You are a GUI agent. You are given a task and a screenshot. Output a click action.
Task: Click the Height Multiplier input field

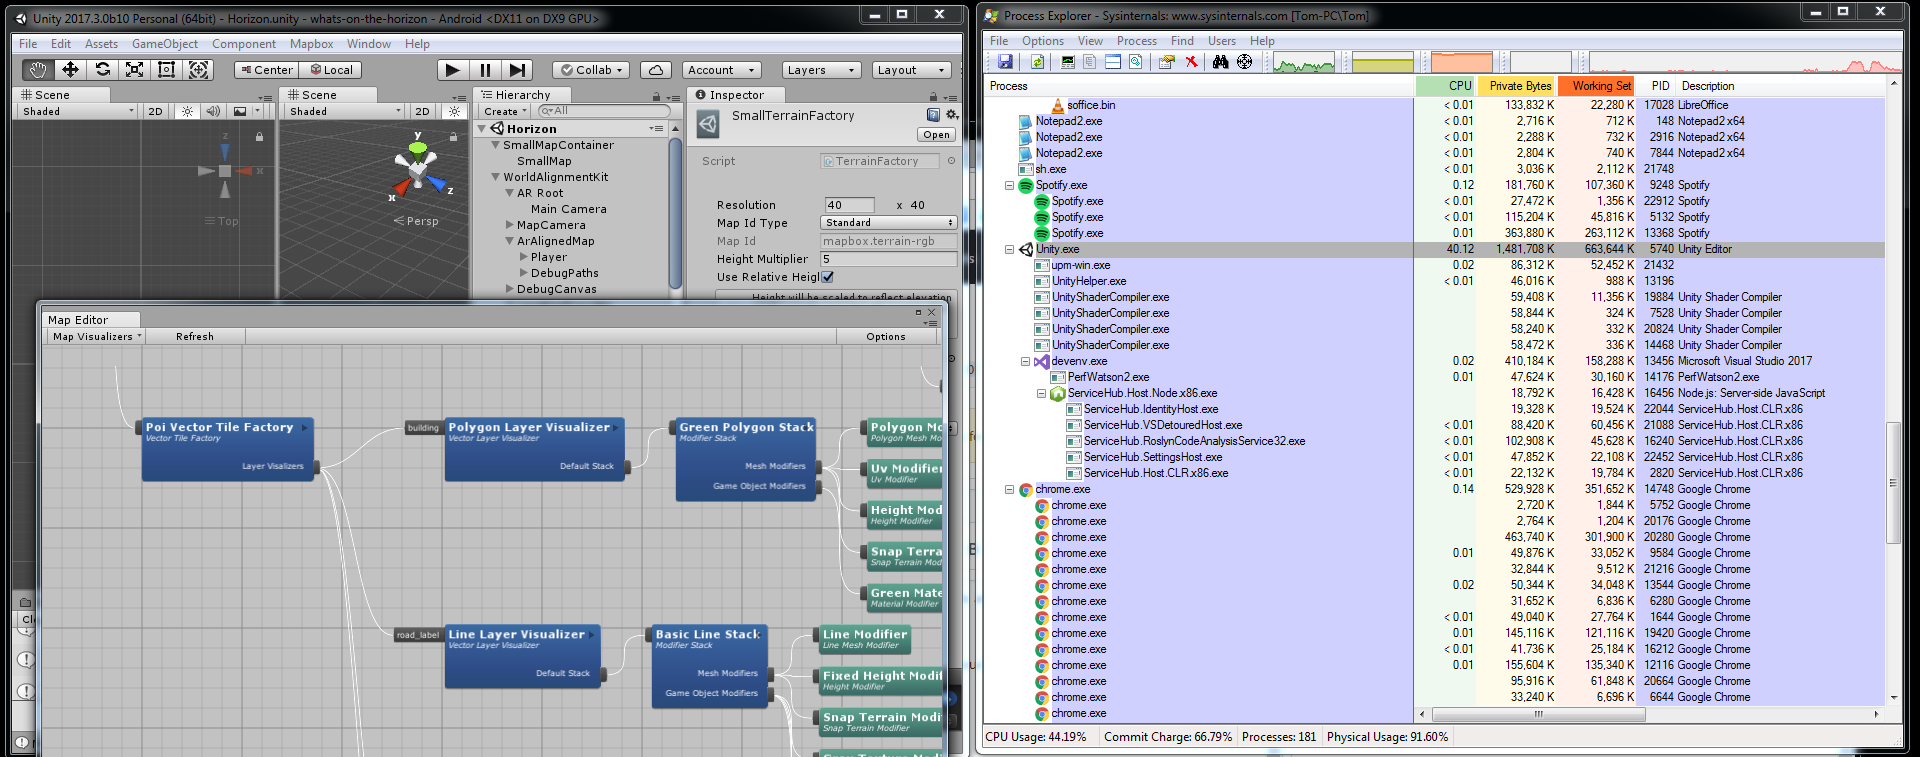(889, 259)
